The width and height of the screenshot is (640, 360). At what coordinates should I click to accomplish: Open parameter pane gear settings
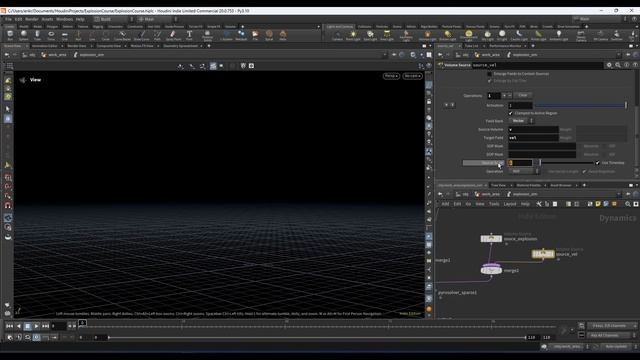(x=609, y=65)
